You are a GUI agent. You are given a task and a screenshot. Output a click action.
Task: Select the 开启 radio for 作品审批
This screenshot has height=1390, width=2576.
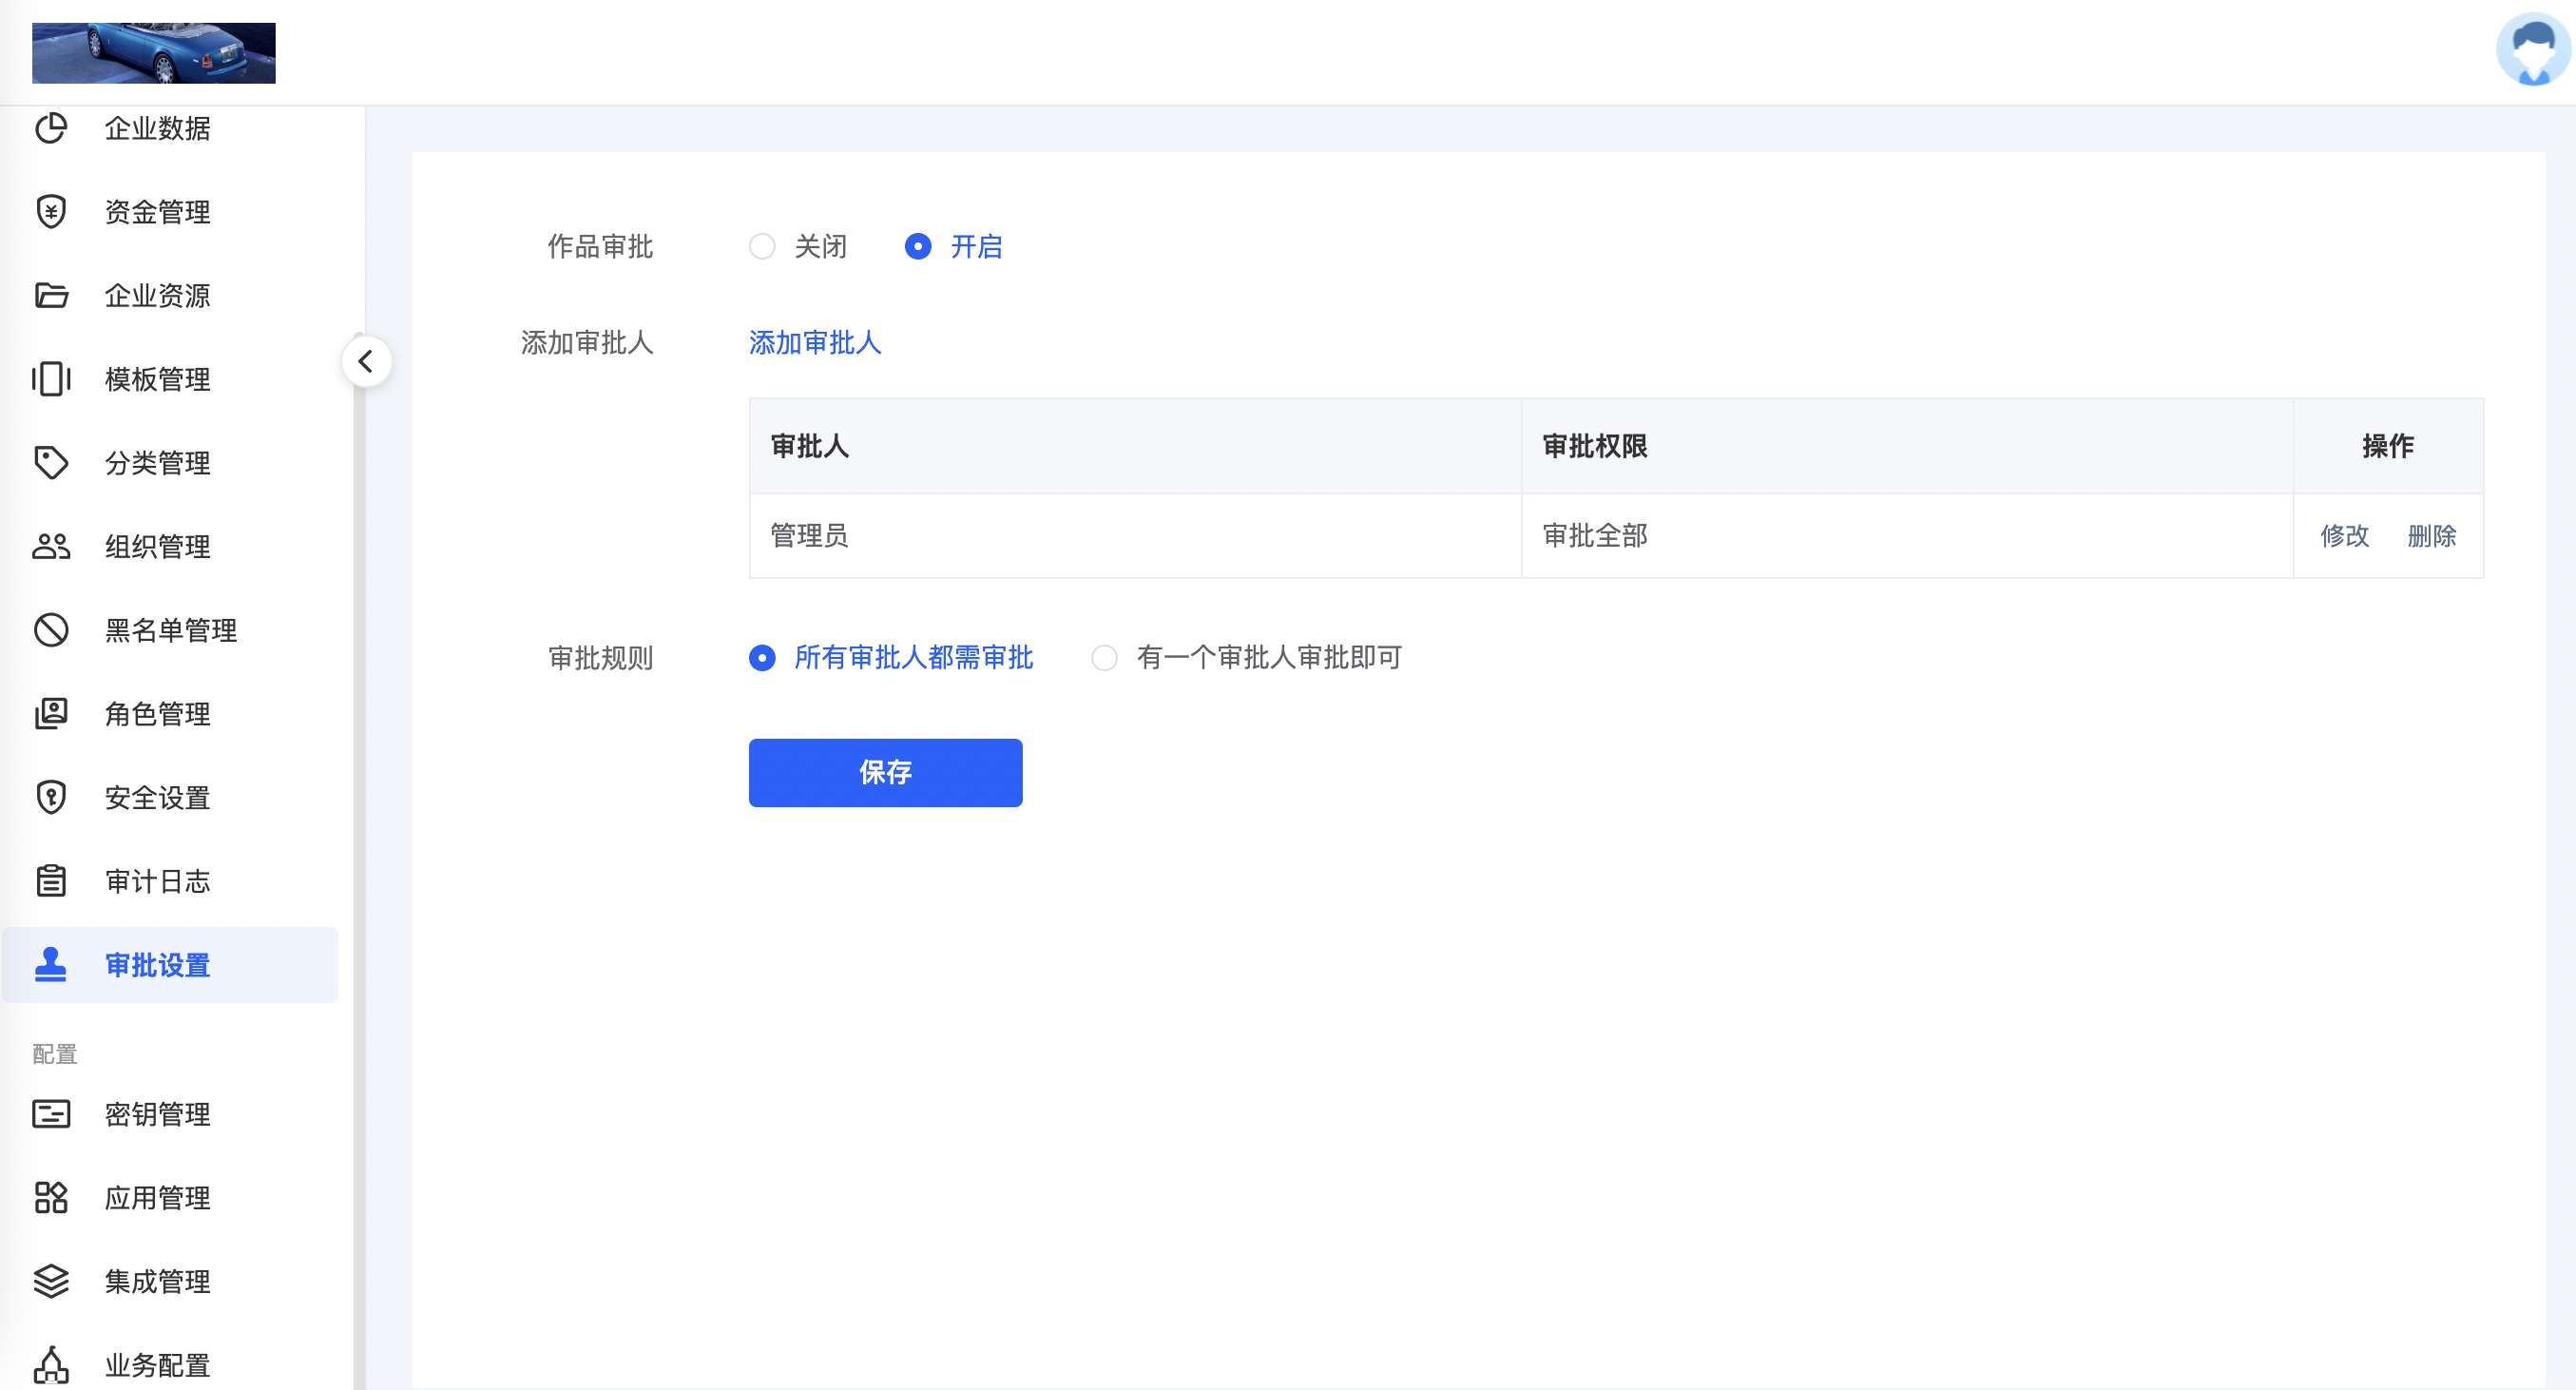click(x=917, y=247)
